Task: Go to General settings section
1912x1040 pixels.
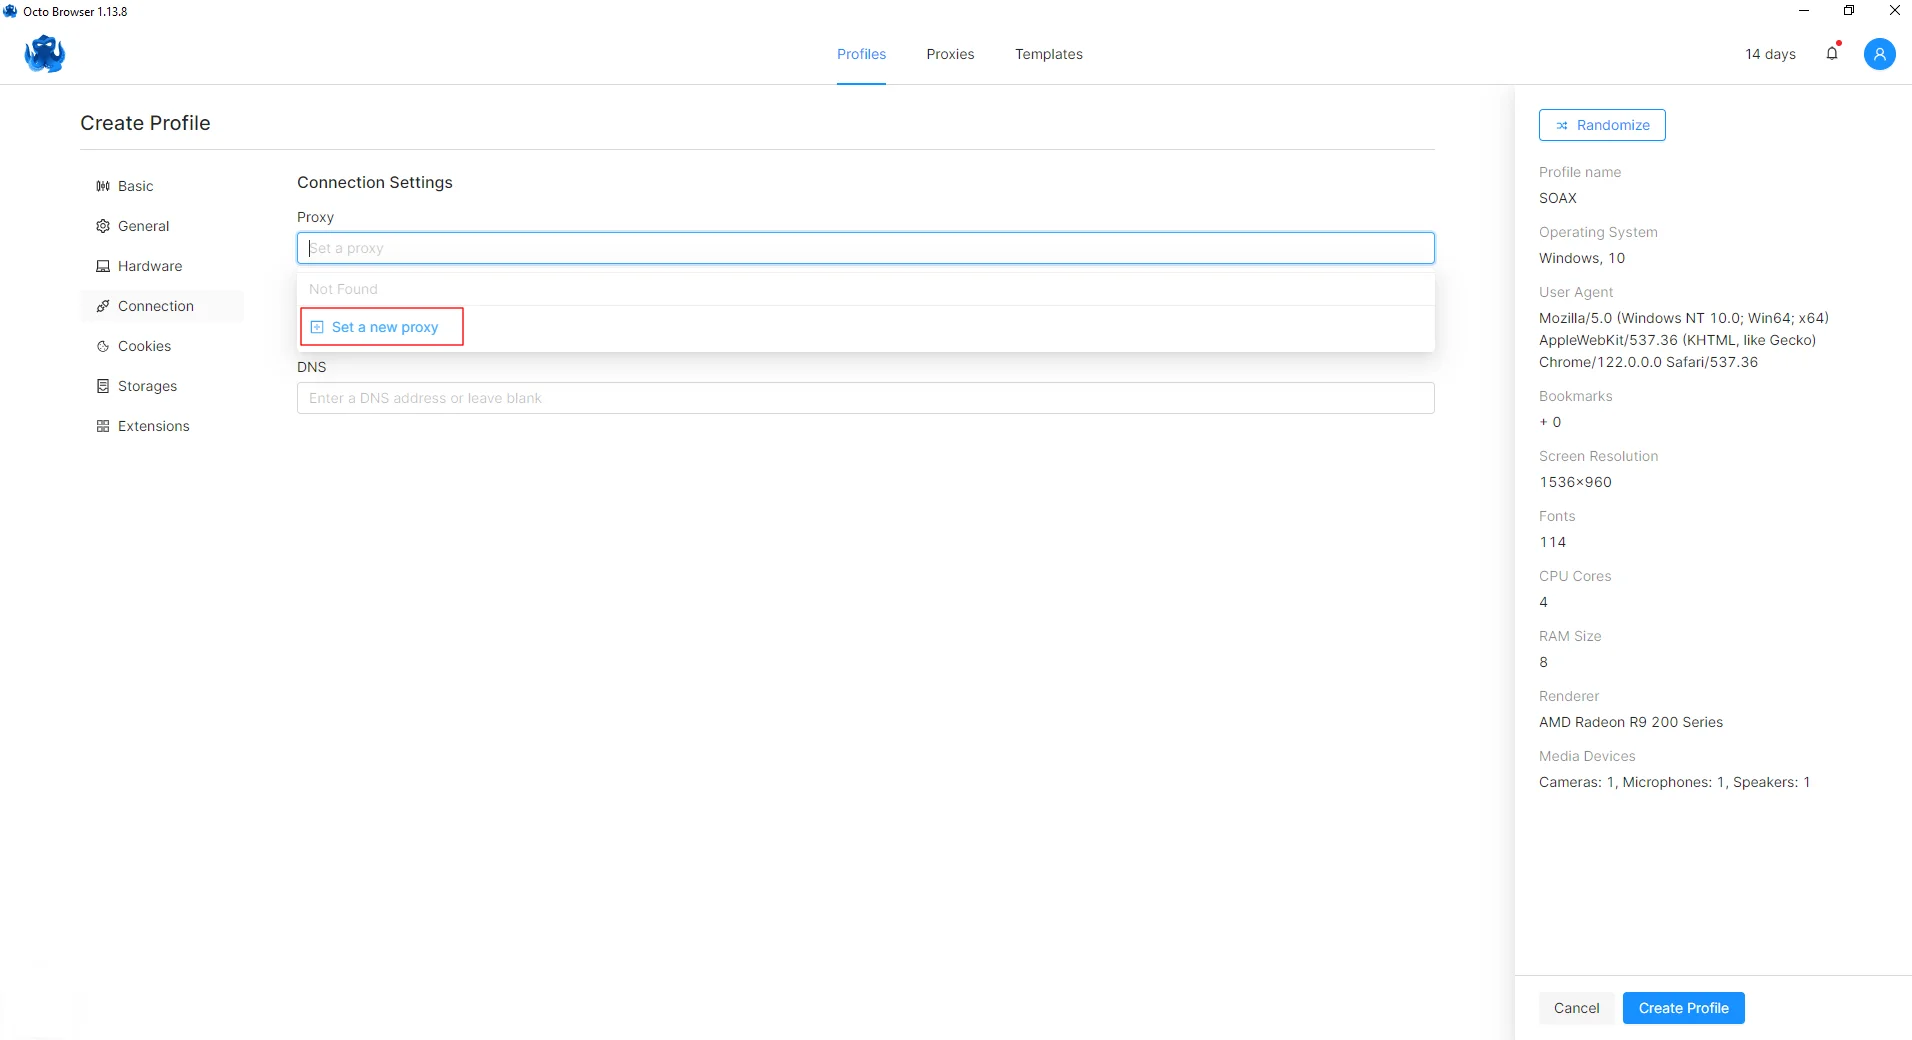Action: (143, 226)
